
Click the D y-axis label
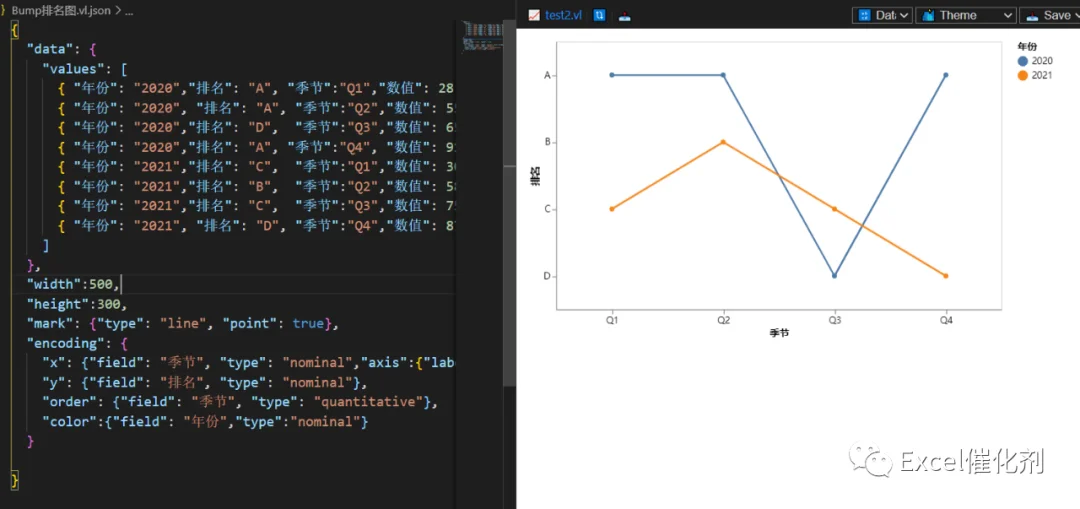tap(548, 276)
